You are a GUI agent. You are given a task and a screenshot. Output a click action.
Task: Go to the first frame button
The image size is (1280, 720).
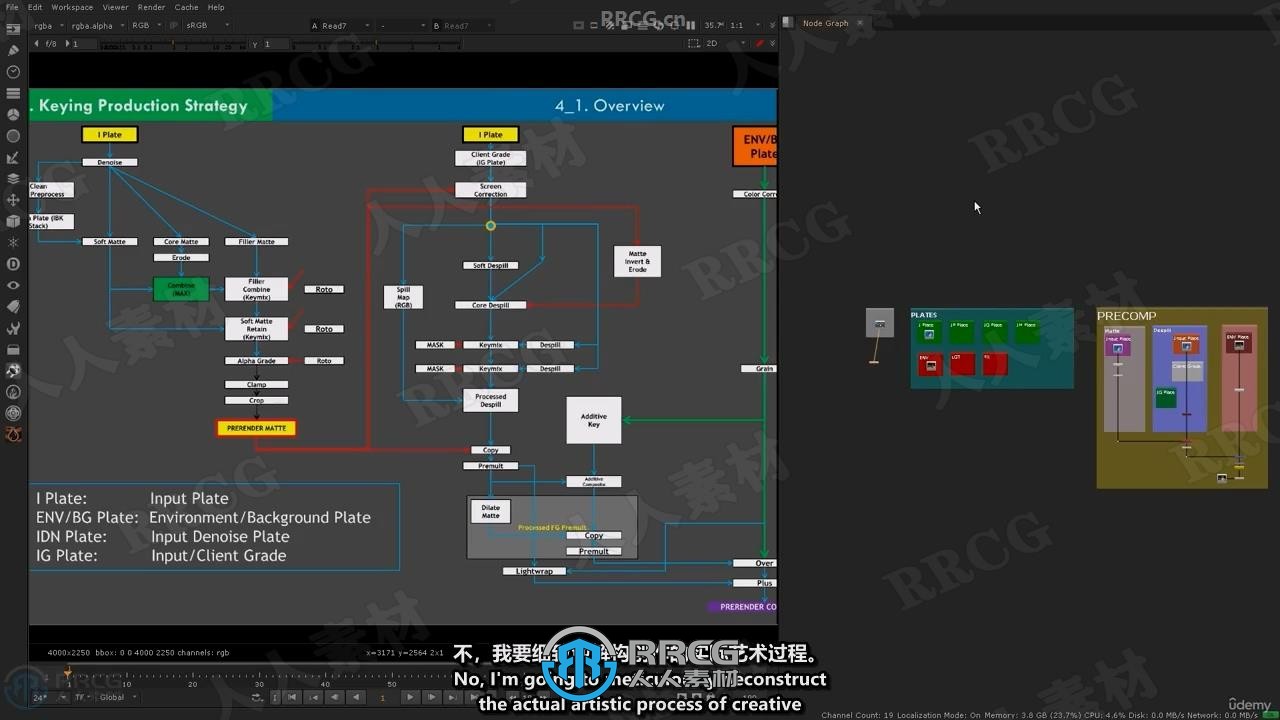point(292,697)
